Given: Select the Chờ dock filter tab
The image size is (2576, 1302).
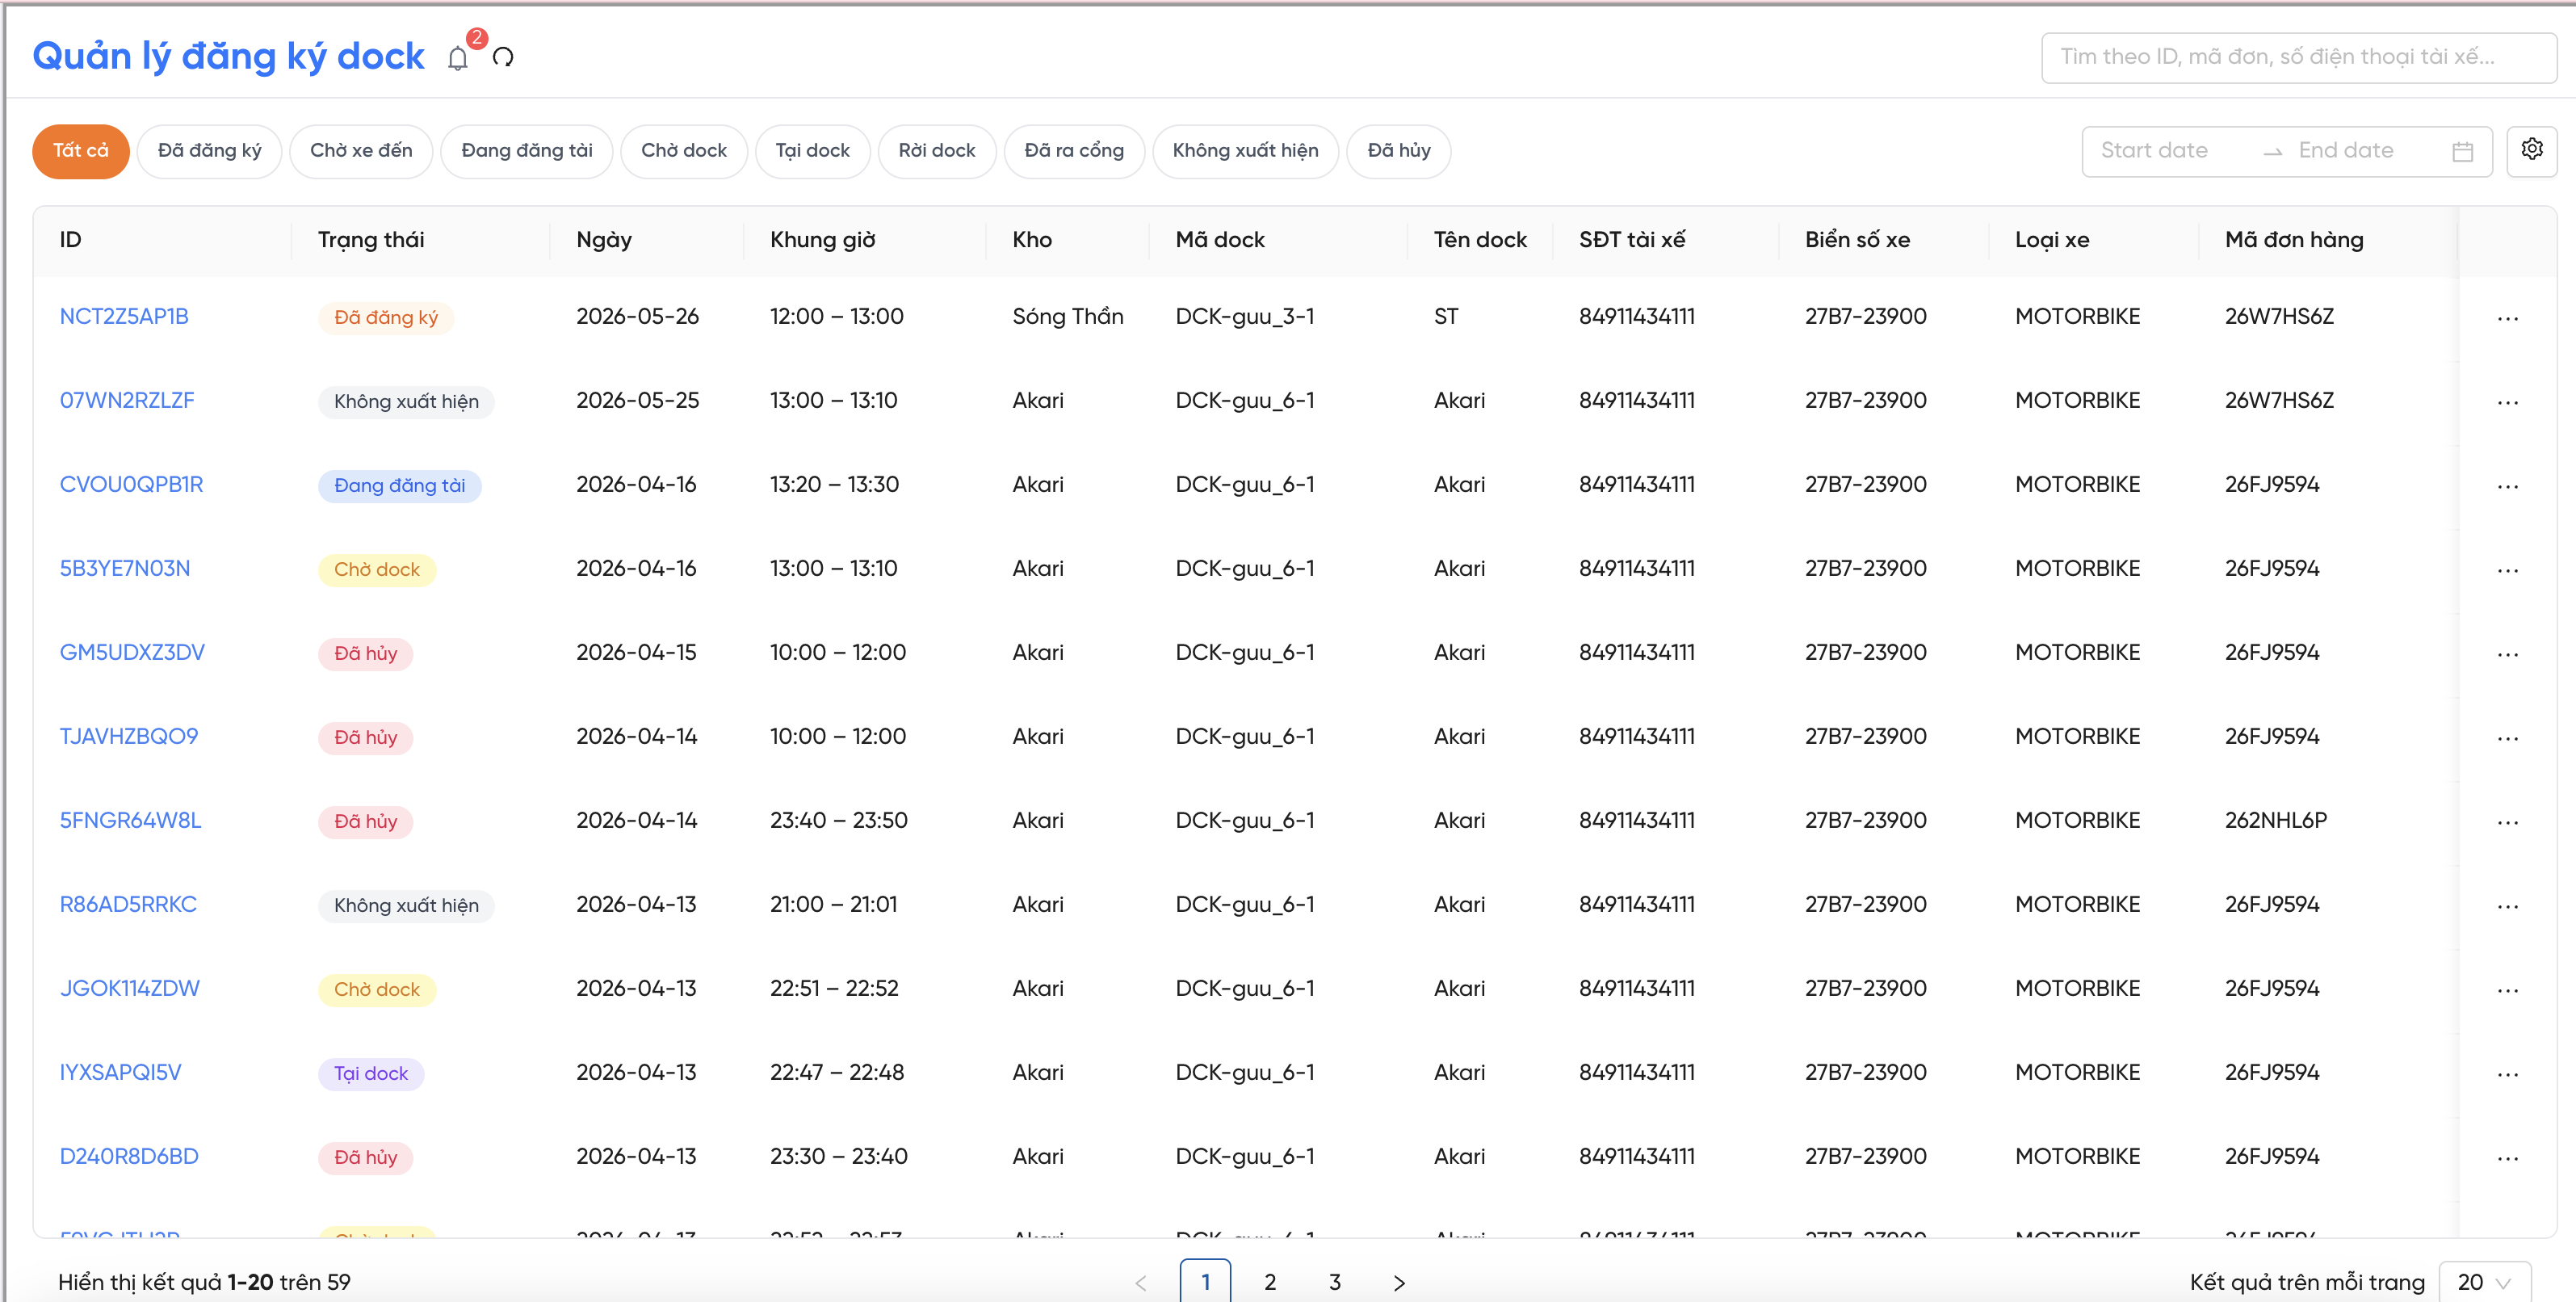Looking at the screenshot, I should click(x=684, y=151).
